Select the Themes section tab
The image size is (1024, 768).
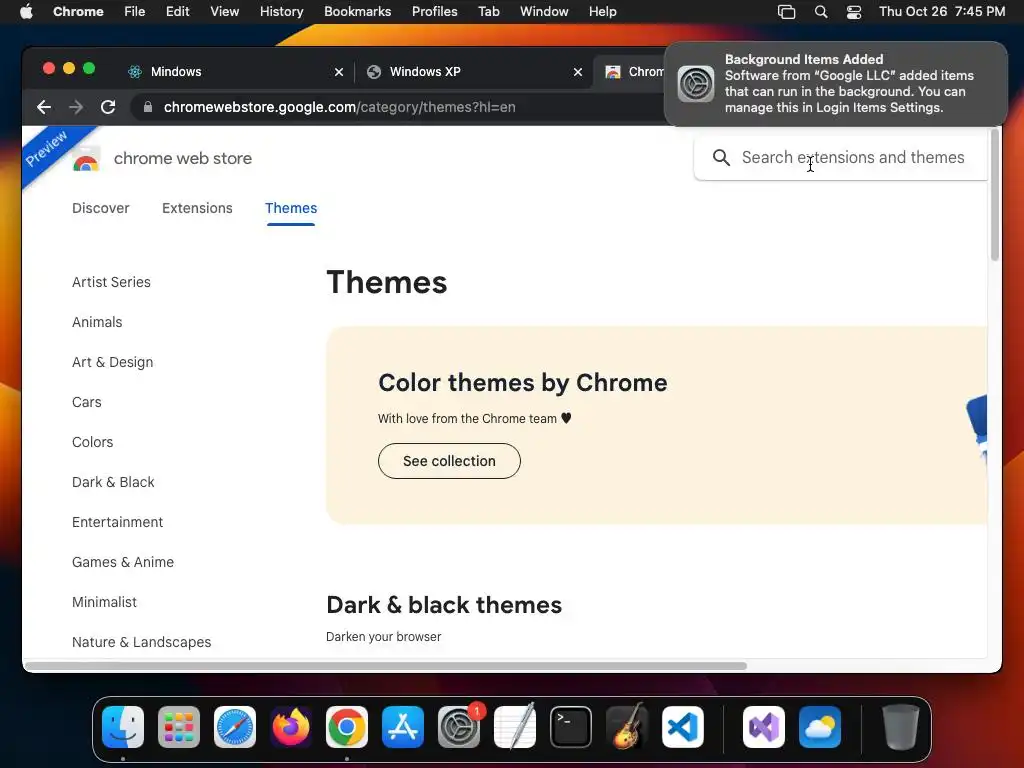[291, 208]
